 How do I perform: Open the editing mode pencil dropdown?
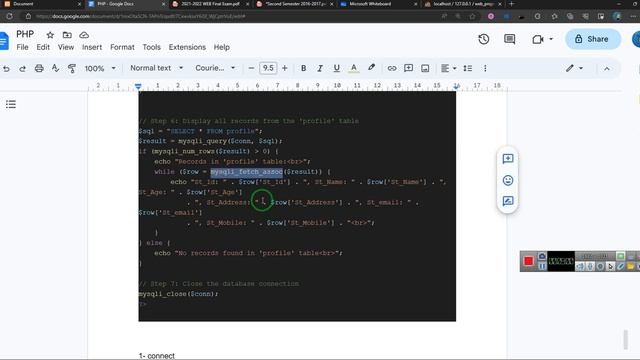tap(574, 68)
